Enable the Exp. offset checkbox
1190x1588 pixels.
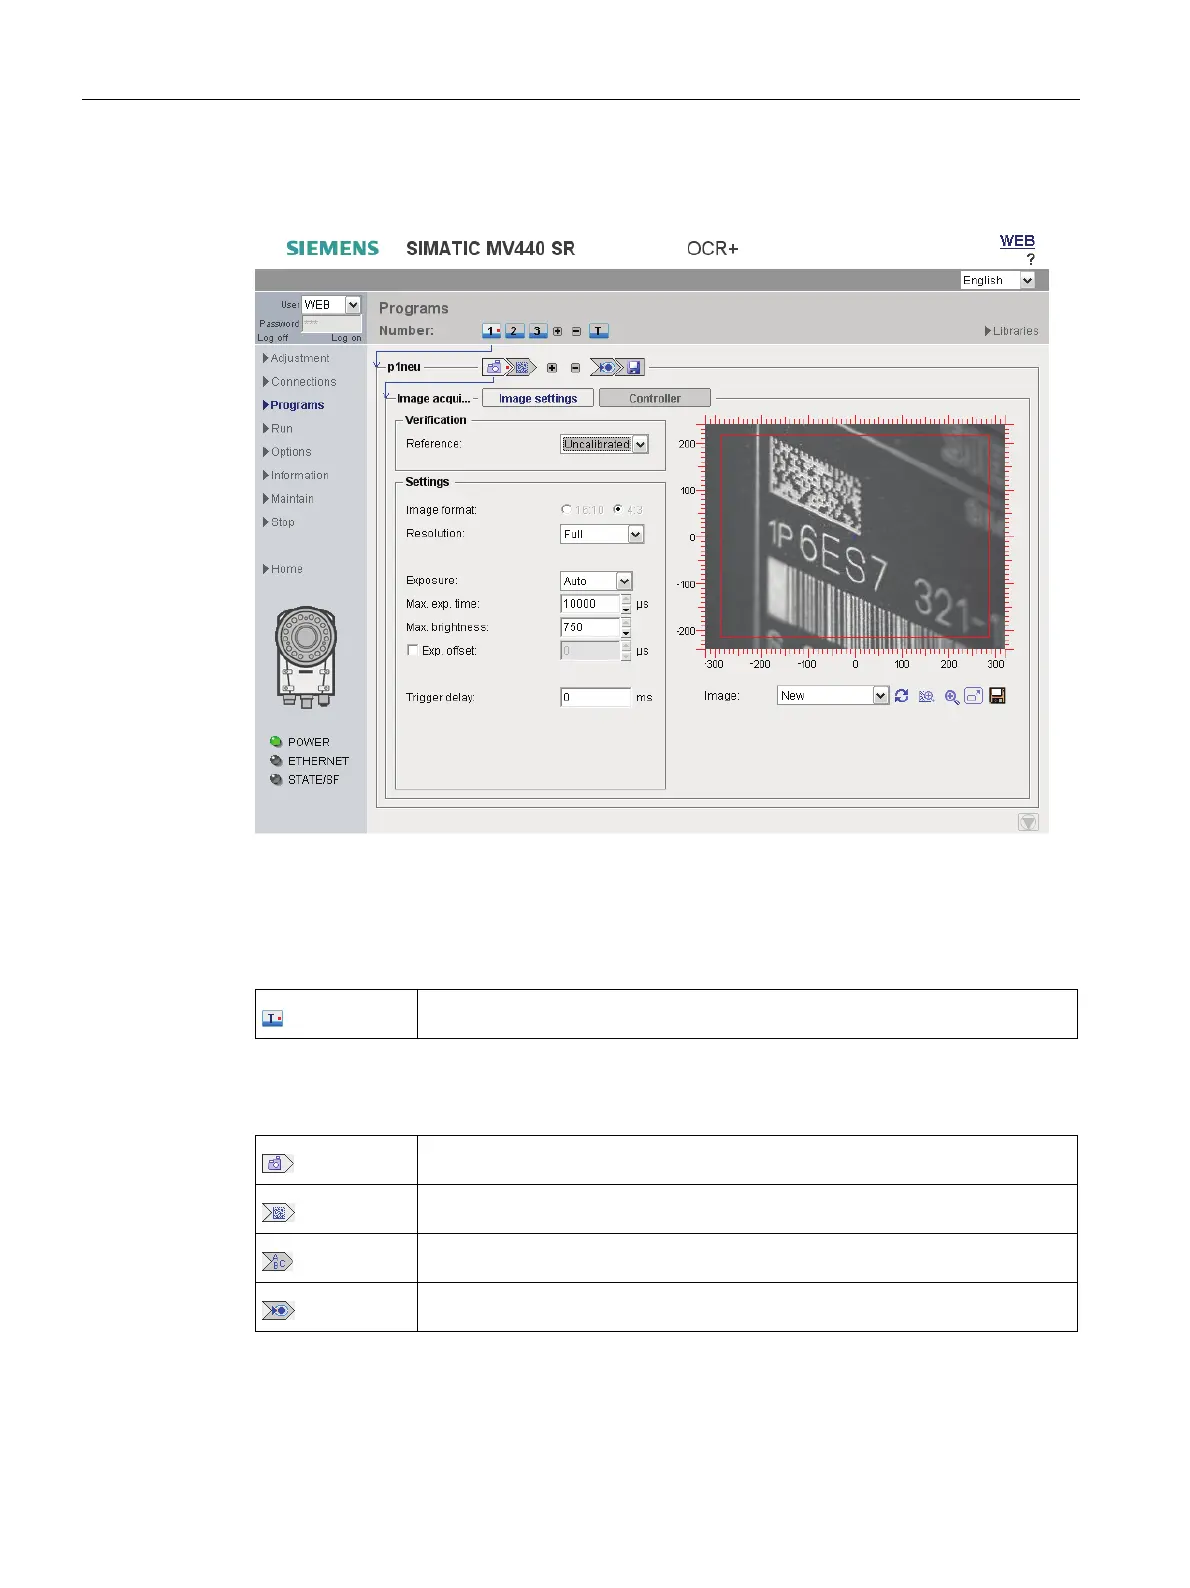point(413,650)
